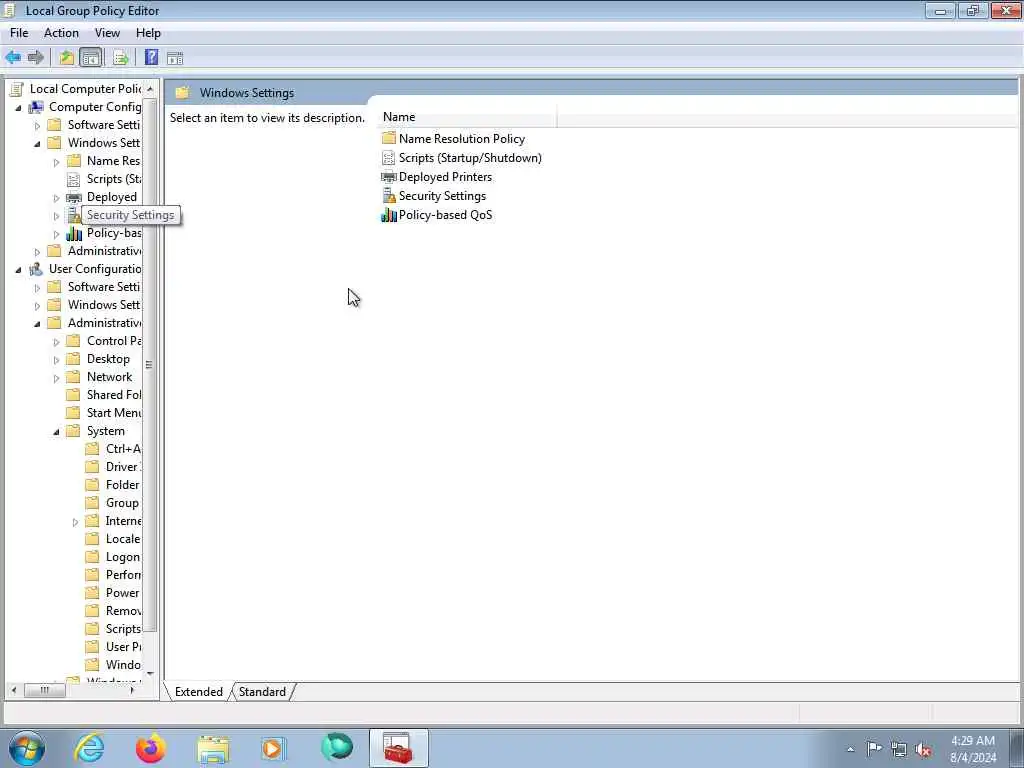
Task: Click tree vertical scrollbar thumb
Action: click(x=150, y=364)
